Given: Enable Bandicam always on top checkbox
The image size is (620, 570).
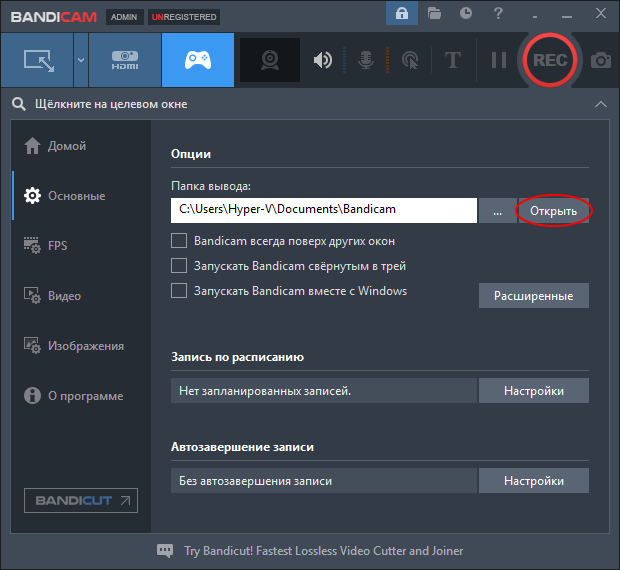Looking at the screenshot, I should pyautogui.click(x=179, y=241).
